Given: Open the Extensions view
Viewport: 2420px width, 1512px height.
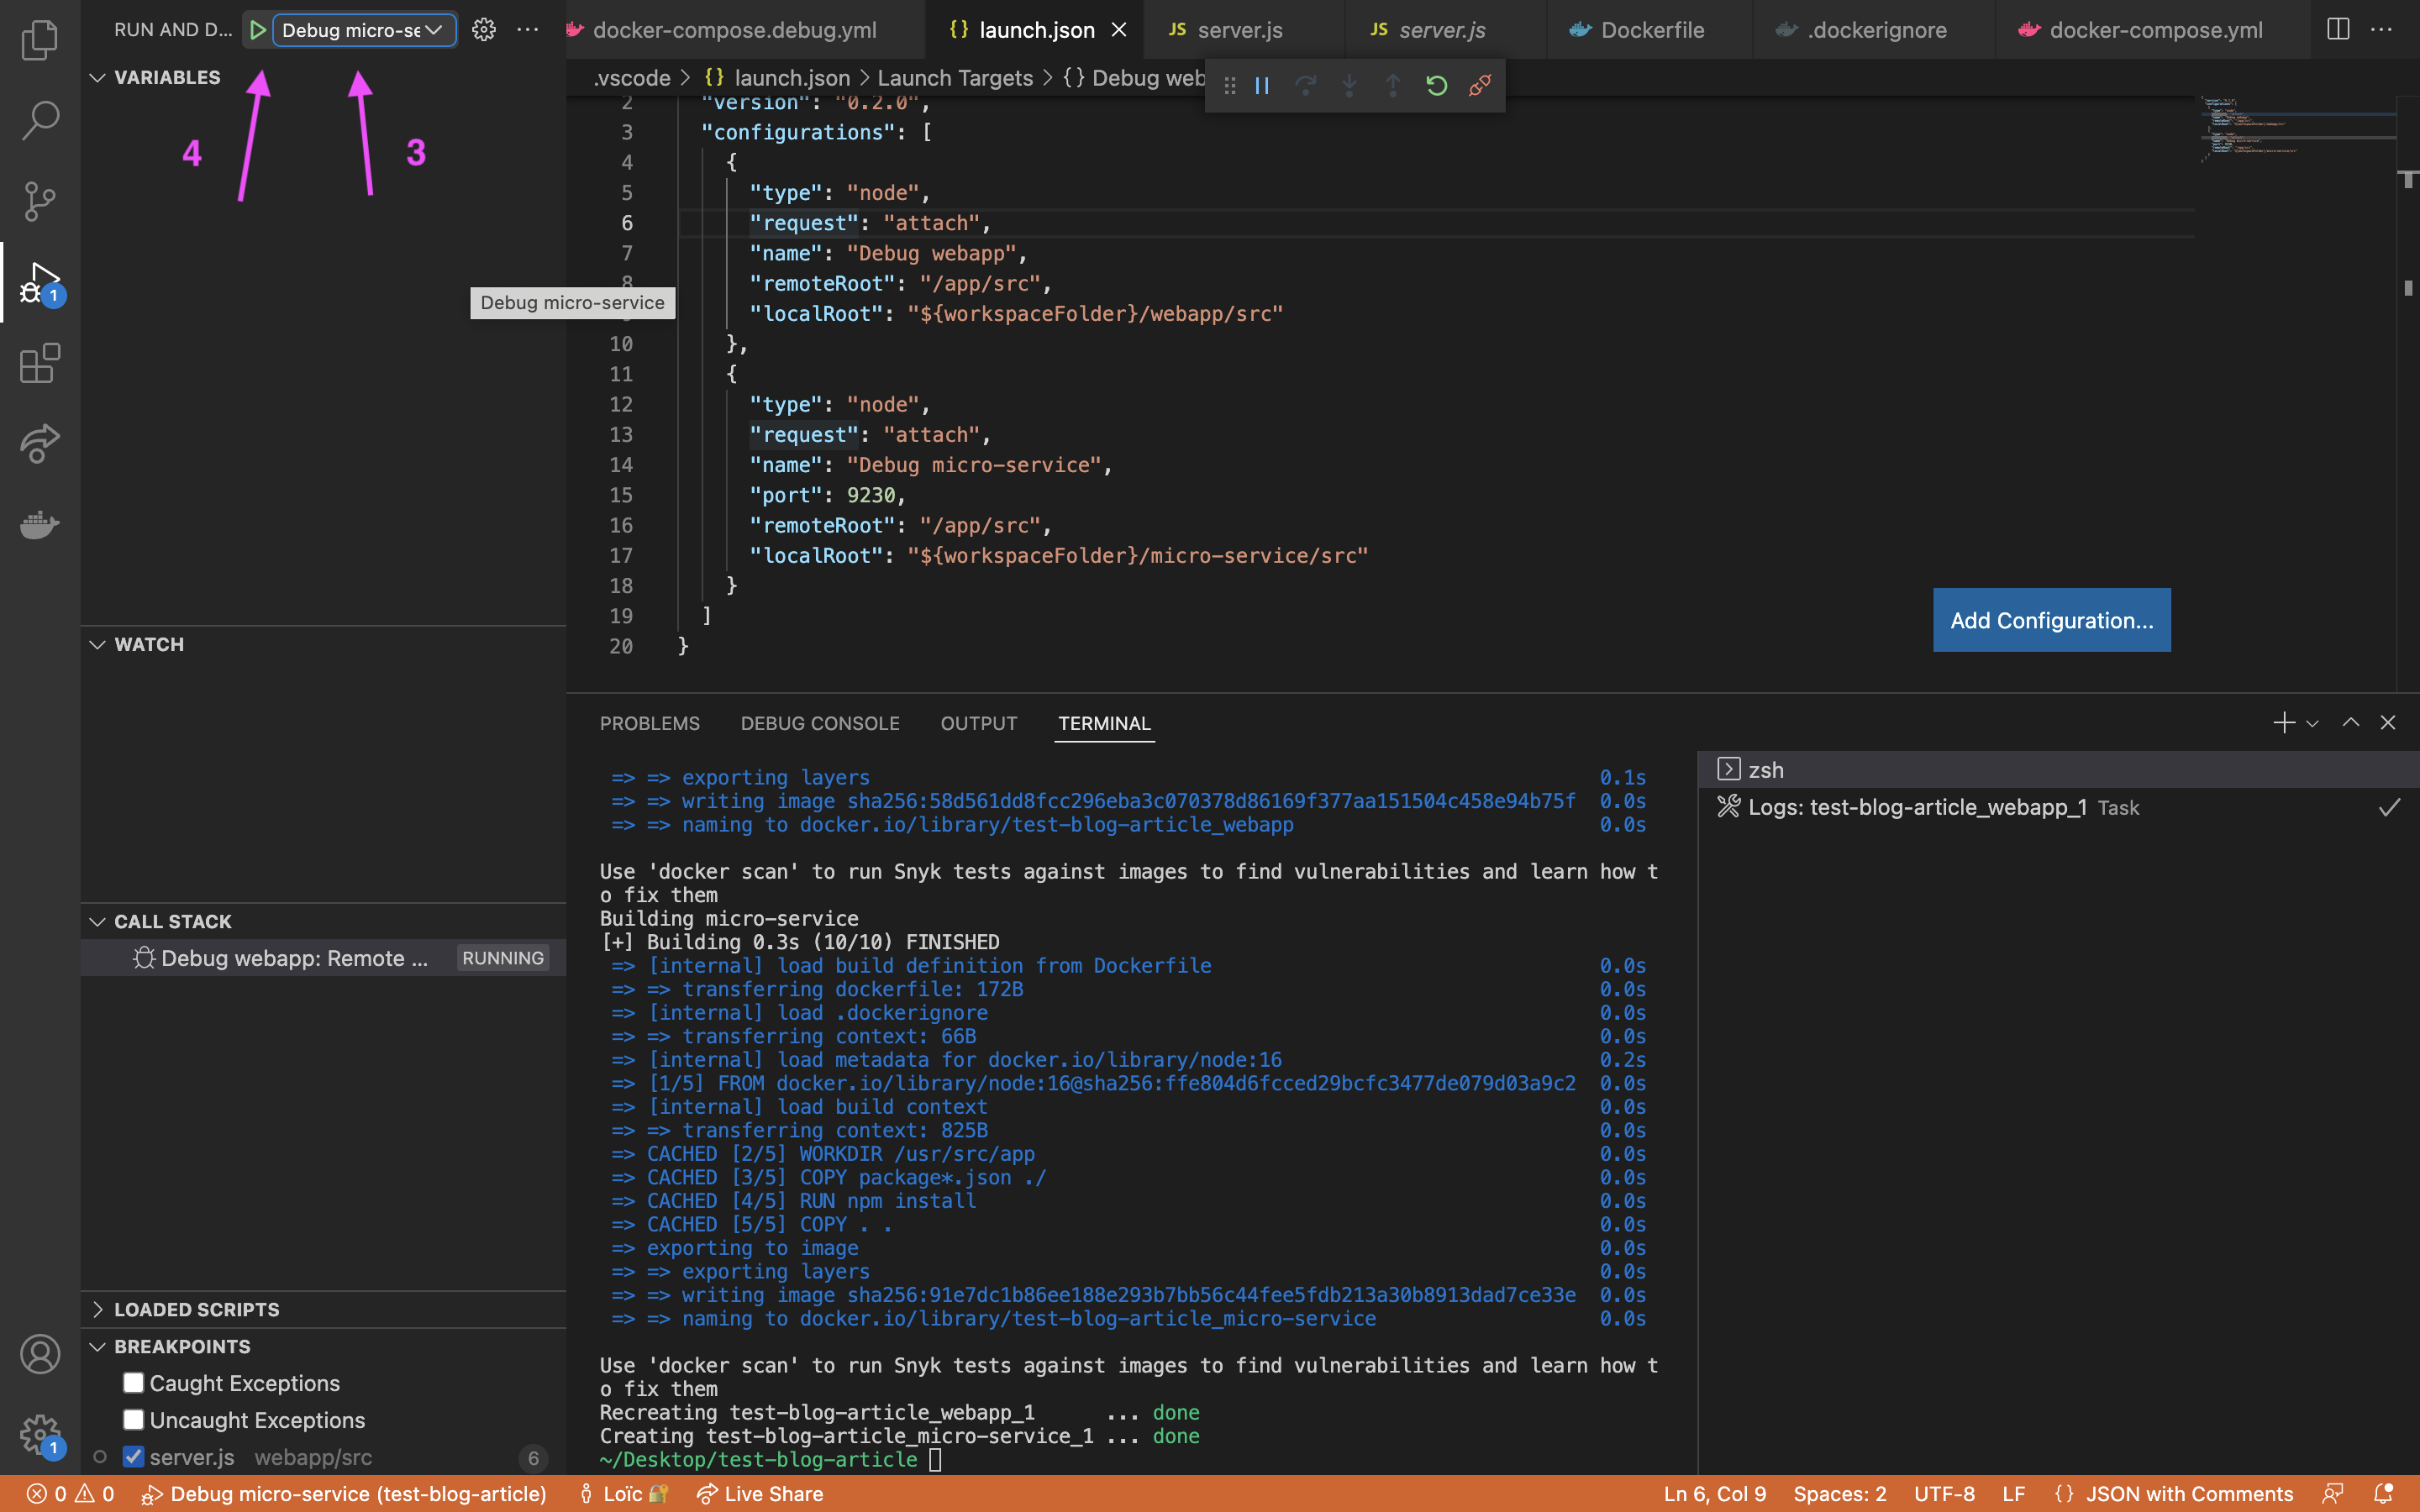Looking at the screenshot, I should pyautogui.click(x=39, y=363).
